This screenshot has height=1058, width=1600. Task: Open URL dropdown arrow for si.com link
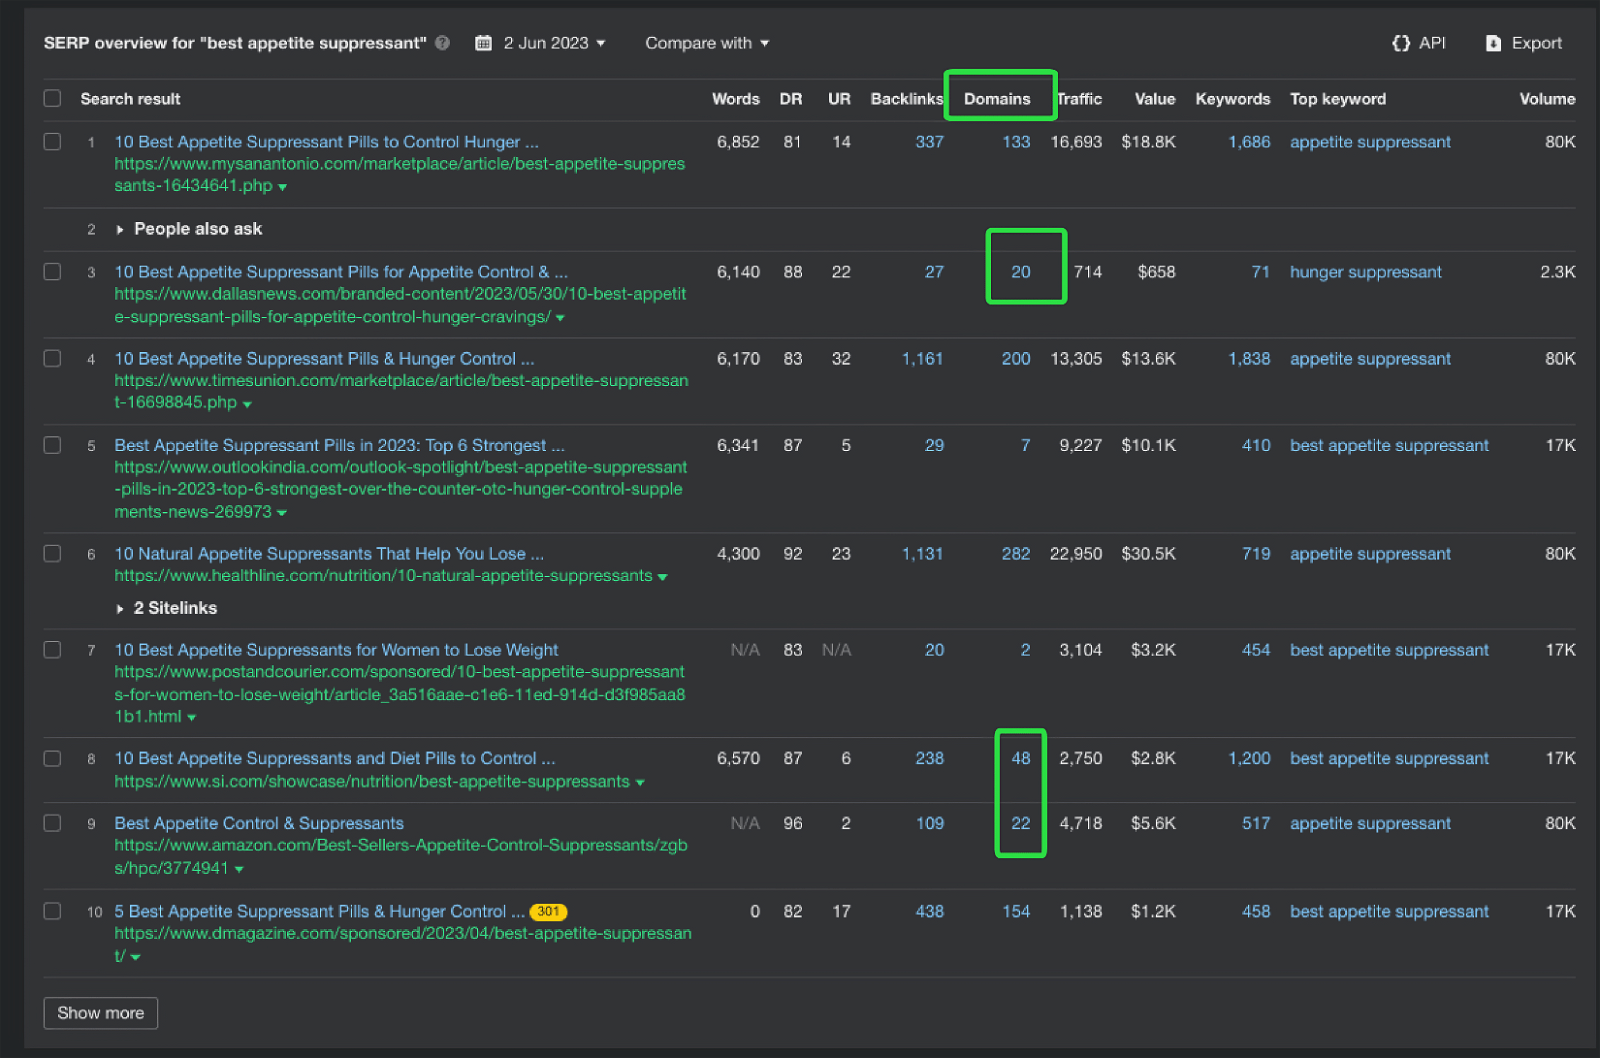(640, 783)
